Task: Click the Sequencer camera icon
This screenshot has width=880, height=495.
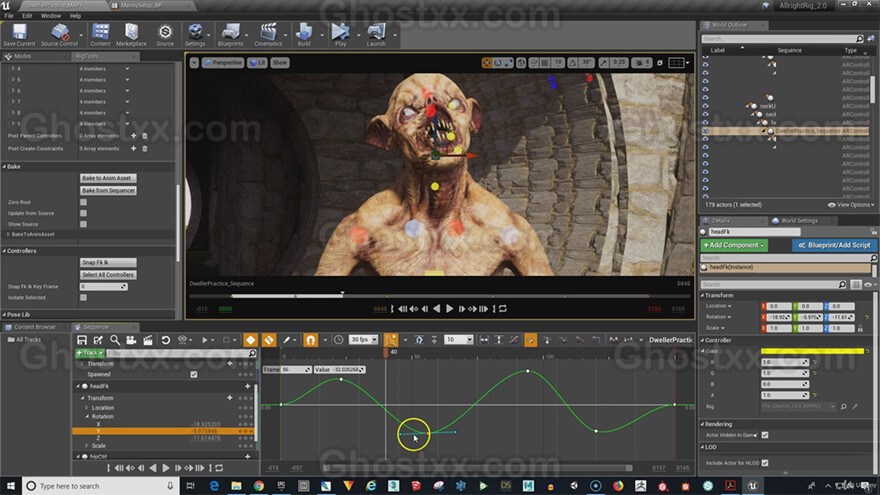Action: (131, 340)
